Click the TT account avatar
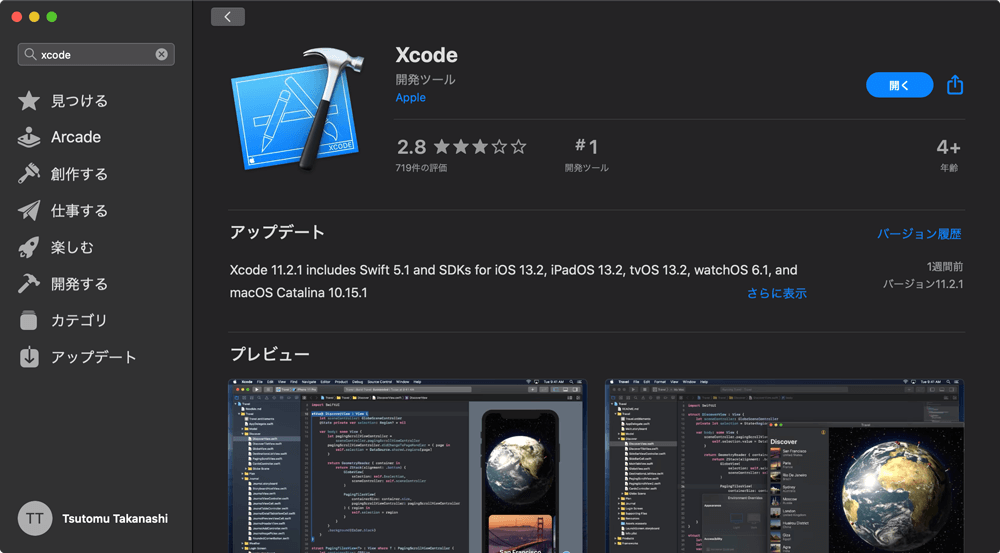 pyautogui.click(x=34, y=519)
